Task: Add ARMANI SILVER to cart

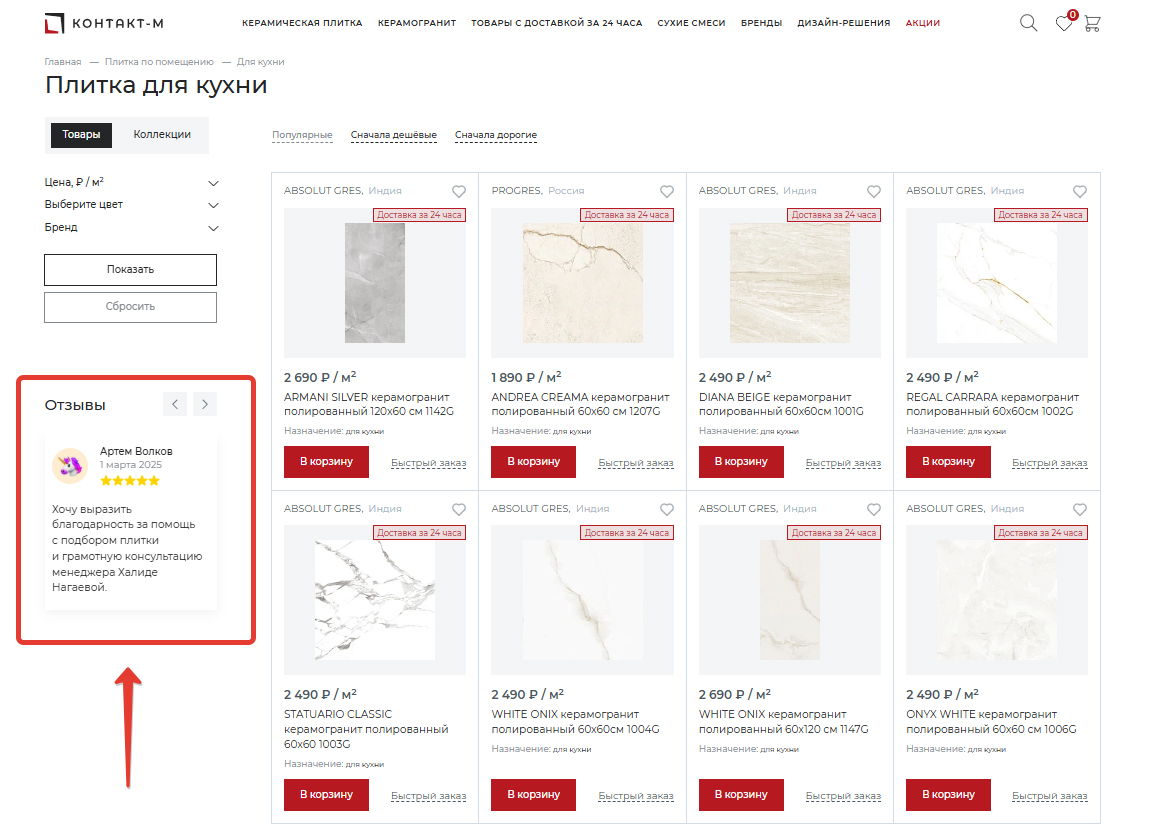Action: pos(326,461)
